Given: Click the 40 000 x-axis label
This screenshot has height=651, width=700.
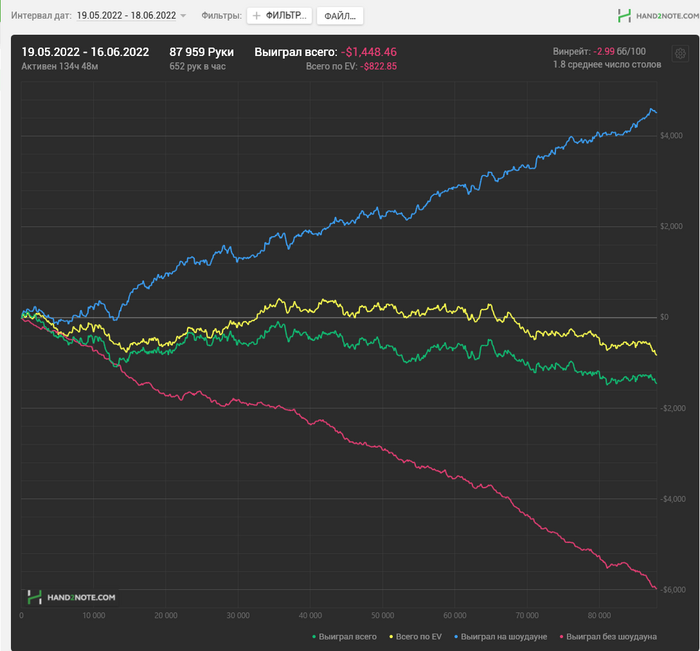Looking at the screenshot, I should (x=310, y=616).
